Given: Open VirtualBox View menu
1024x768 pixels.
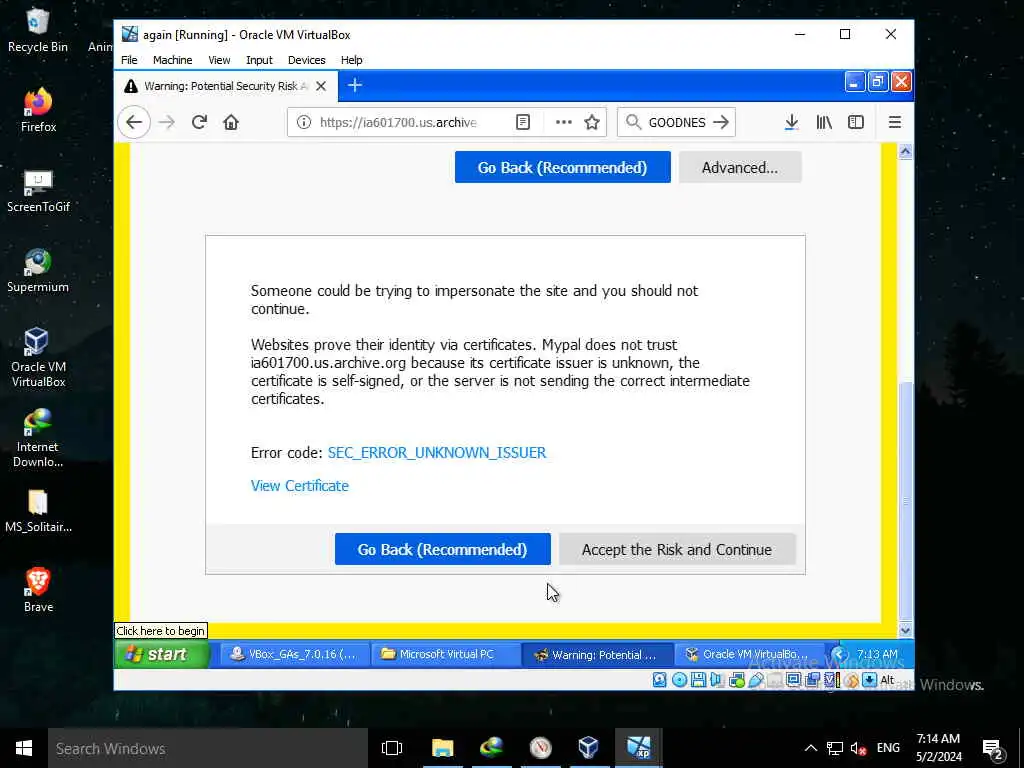Looking at the screenshot, I should pos(219,60).
